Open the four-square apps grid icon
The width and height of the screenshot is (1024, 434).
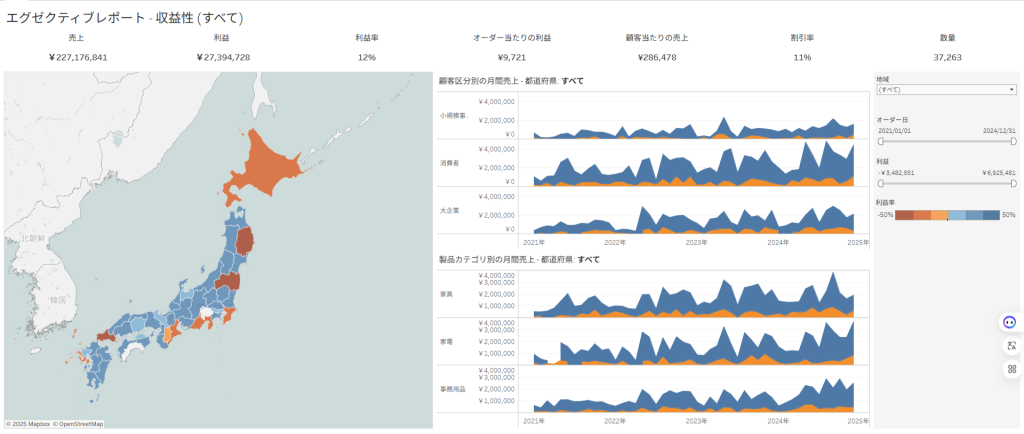(1010, 369)
